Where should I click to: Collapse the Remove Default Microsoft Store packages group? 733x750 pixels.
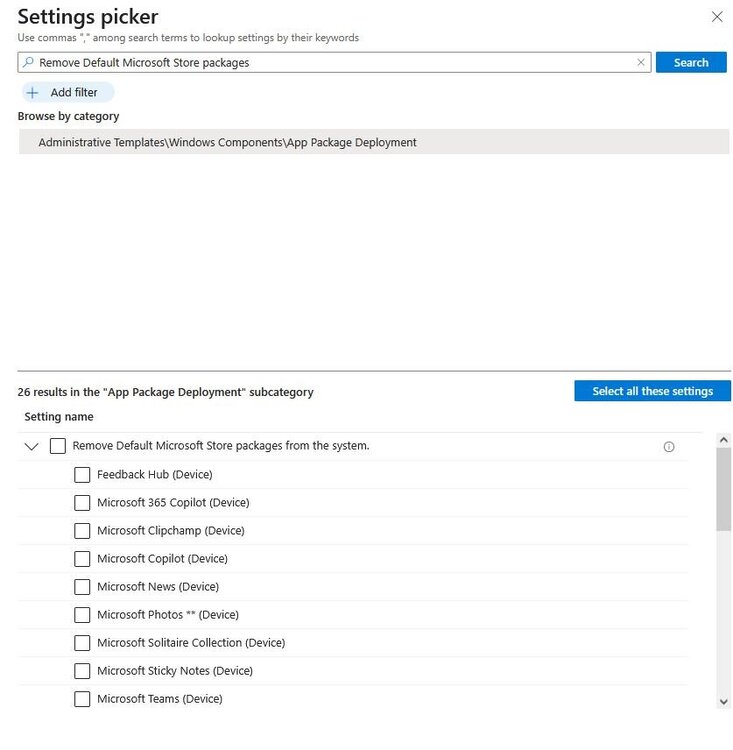[x=32, y=447]
